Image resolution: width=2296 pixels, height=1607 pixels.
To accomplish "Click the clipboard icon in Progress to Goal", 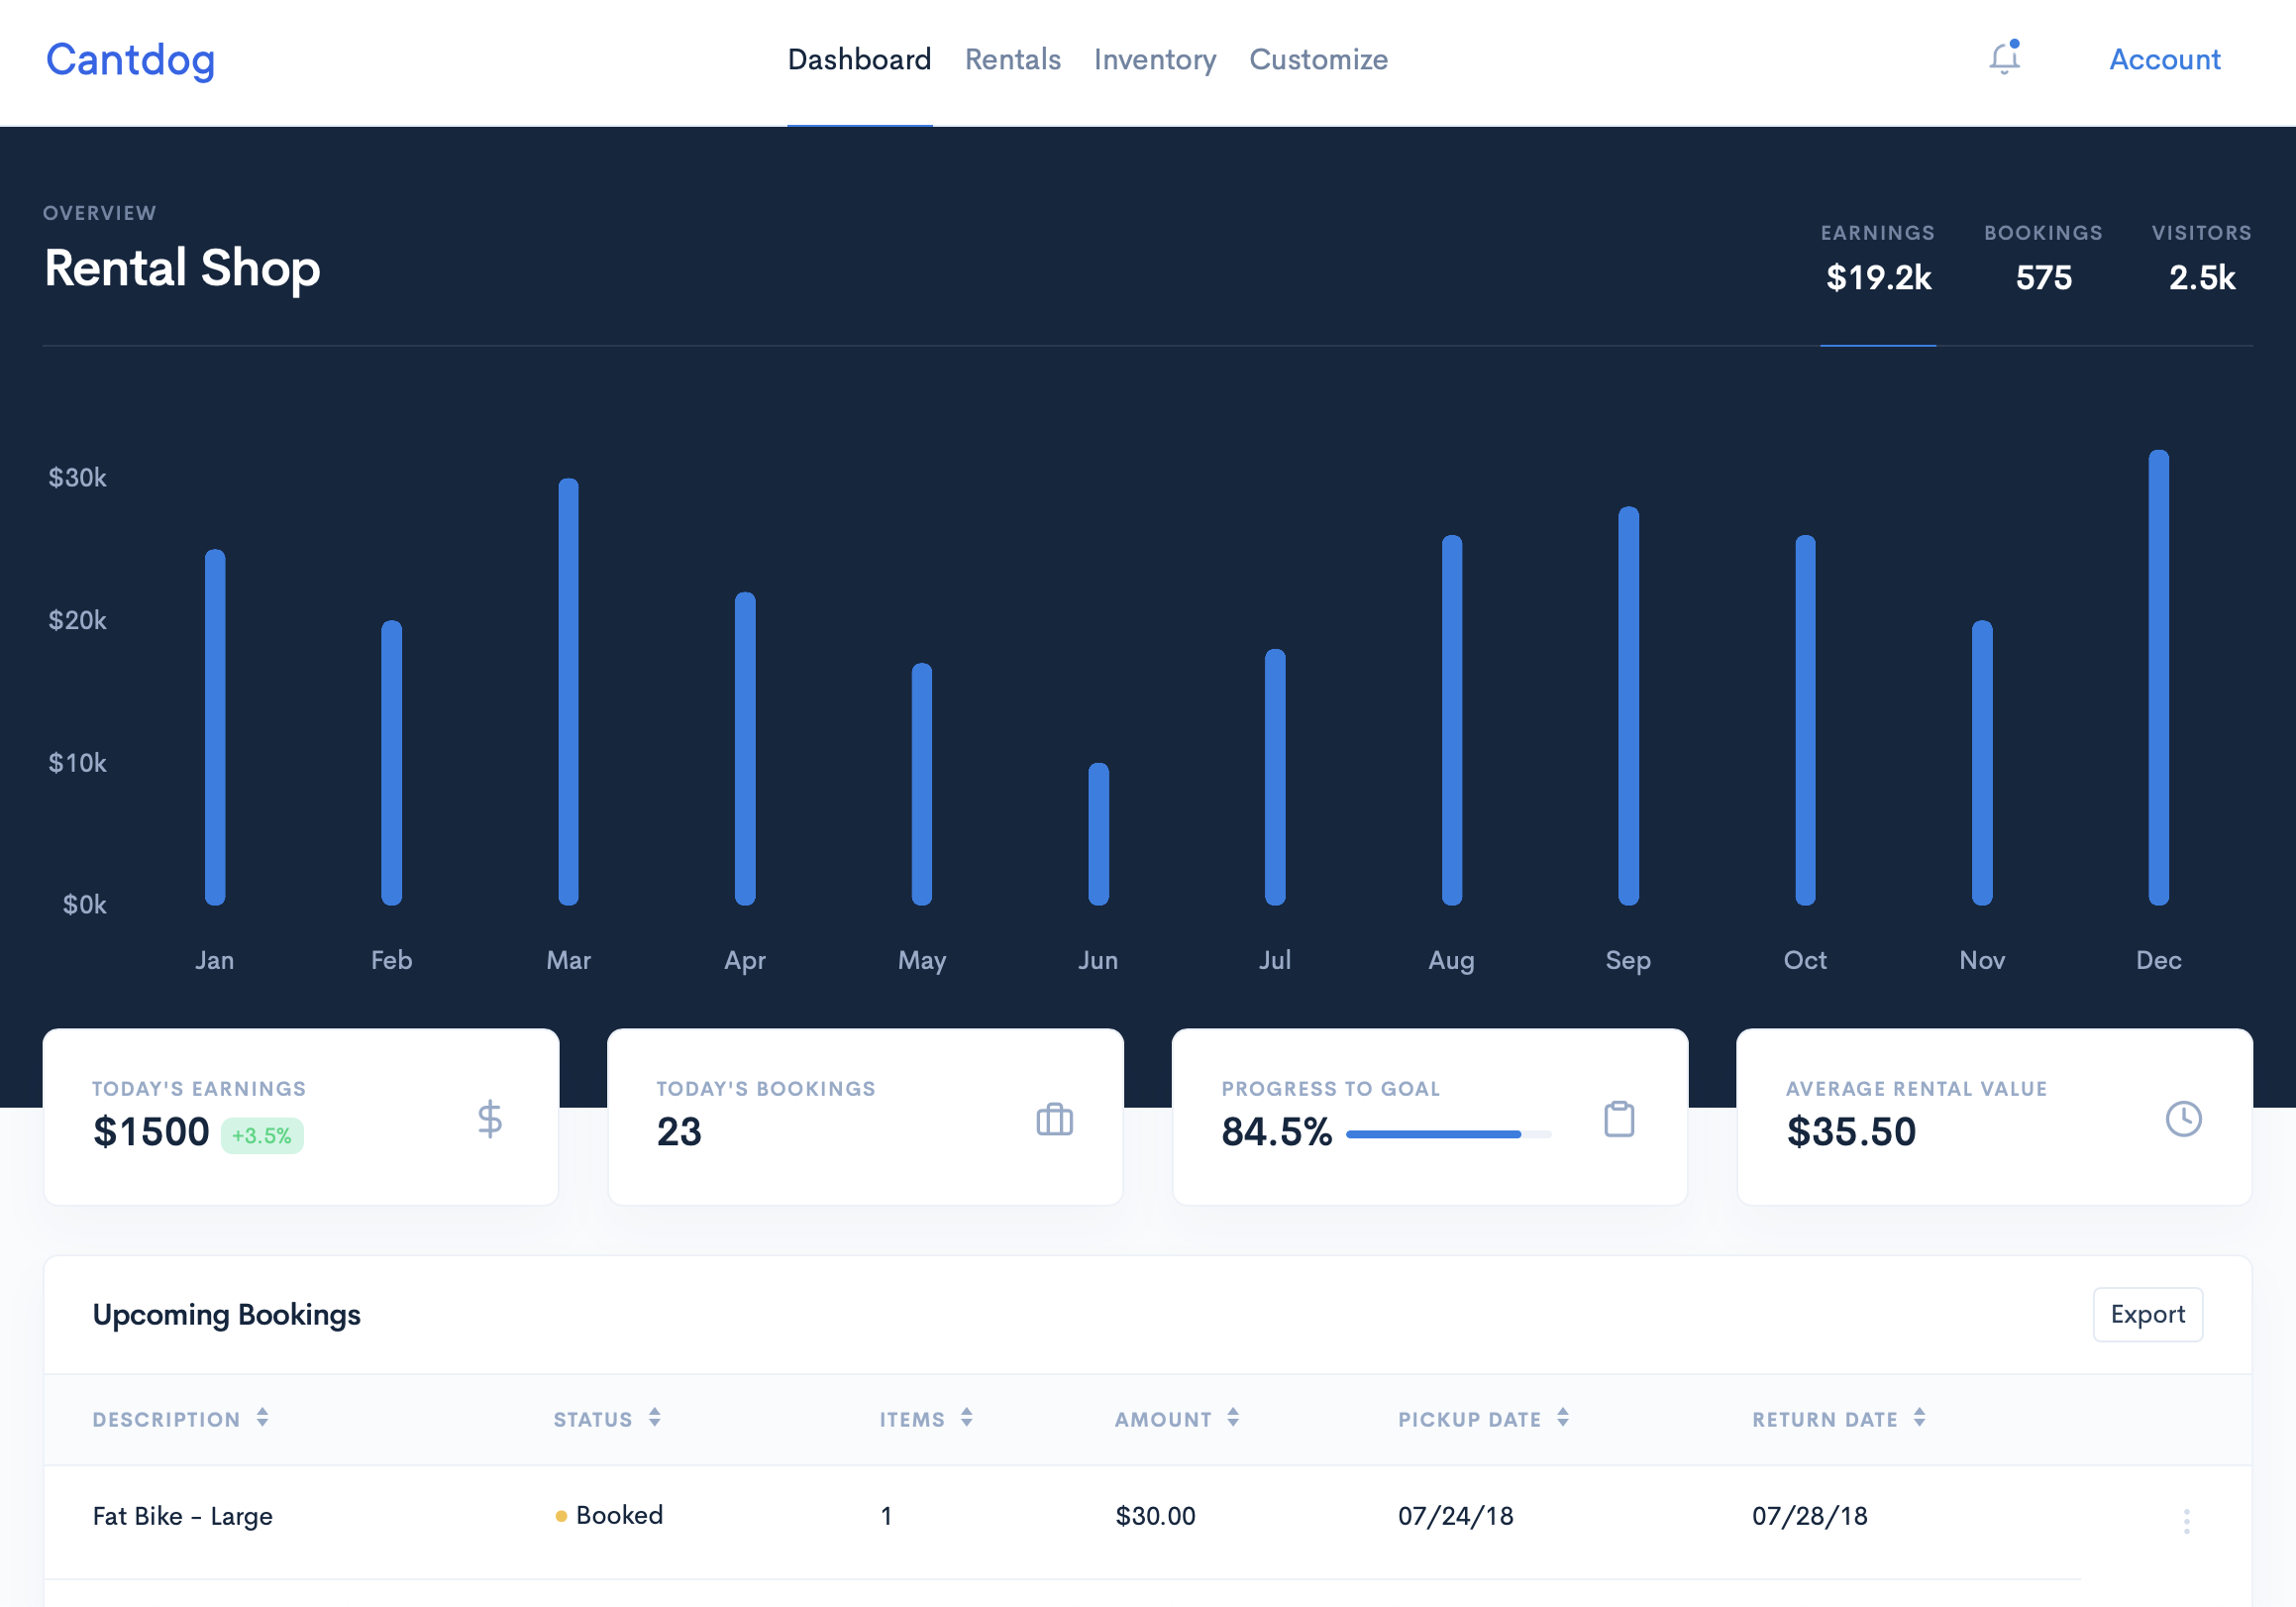I will [1618, 1119].
